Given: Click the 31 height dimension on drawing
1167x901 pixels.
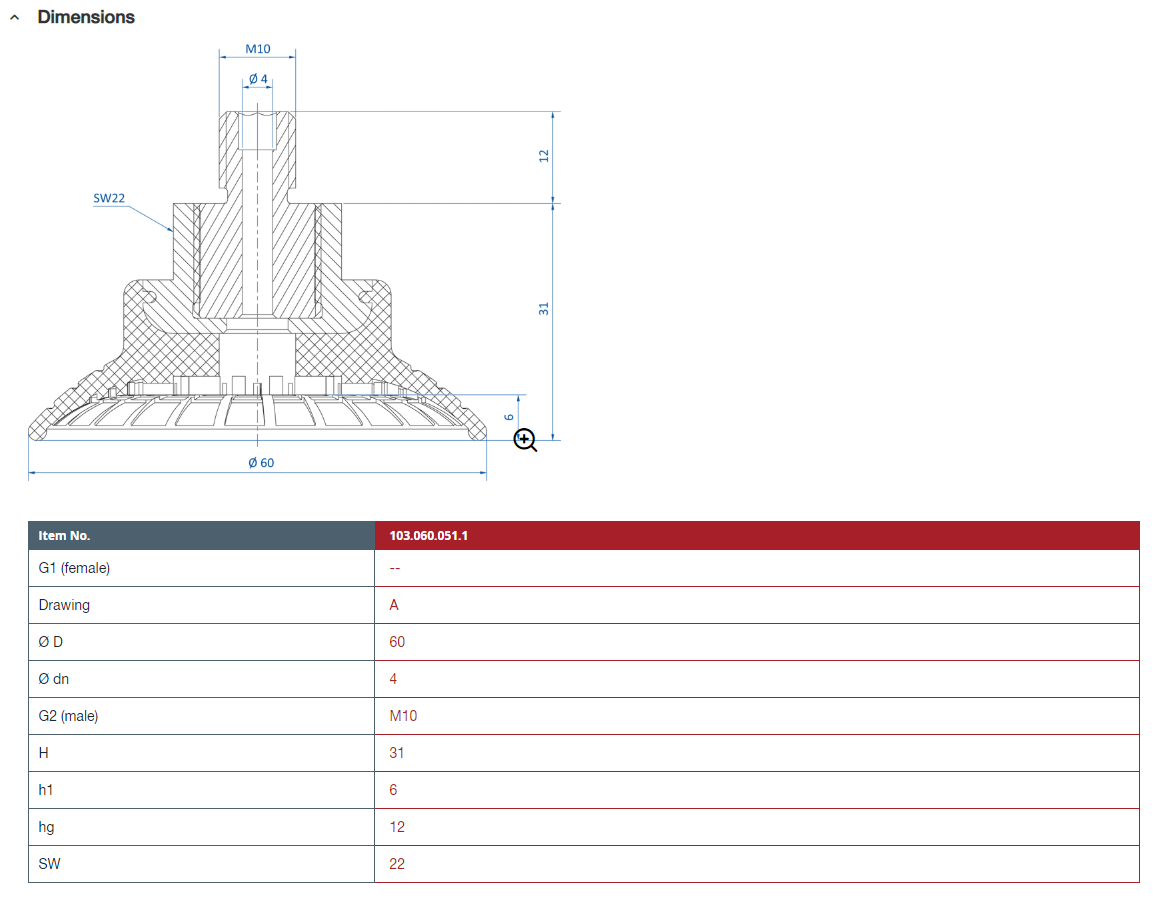Looking at the screenshot, I should click(x=544, y=309).
